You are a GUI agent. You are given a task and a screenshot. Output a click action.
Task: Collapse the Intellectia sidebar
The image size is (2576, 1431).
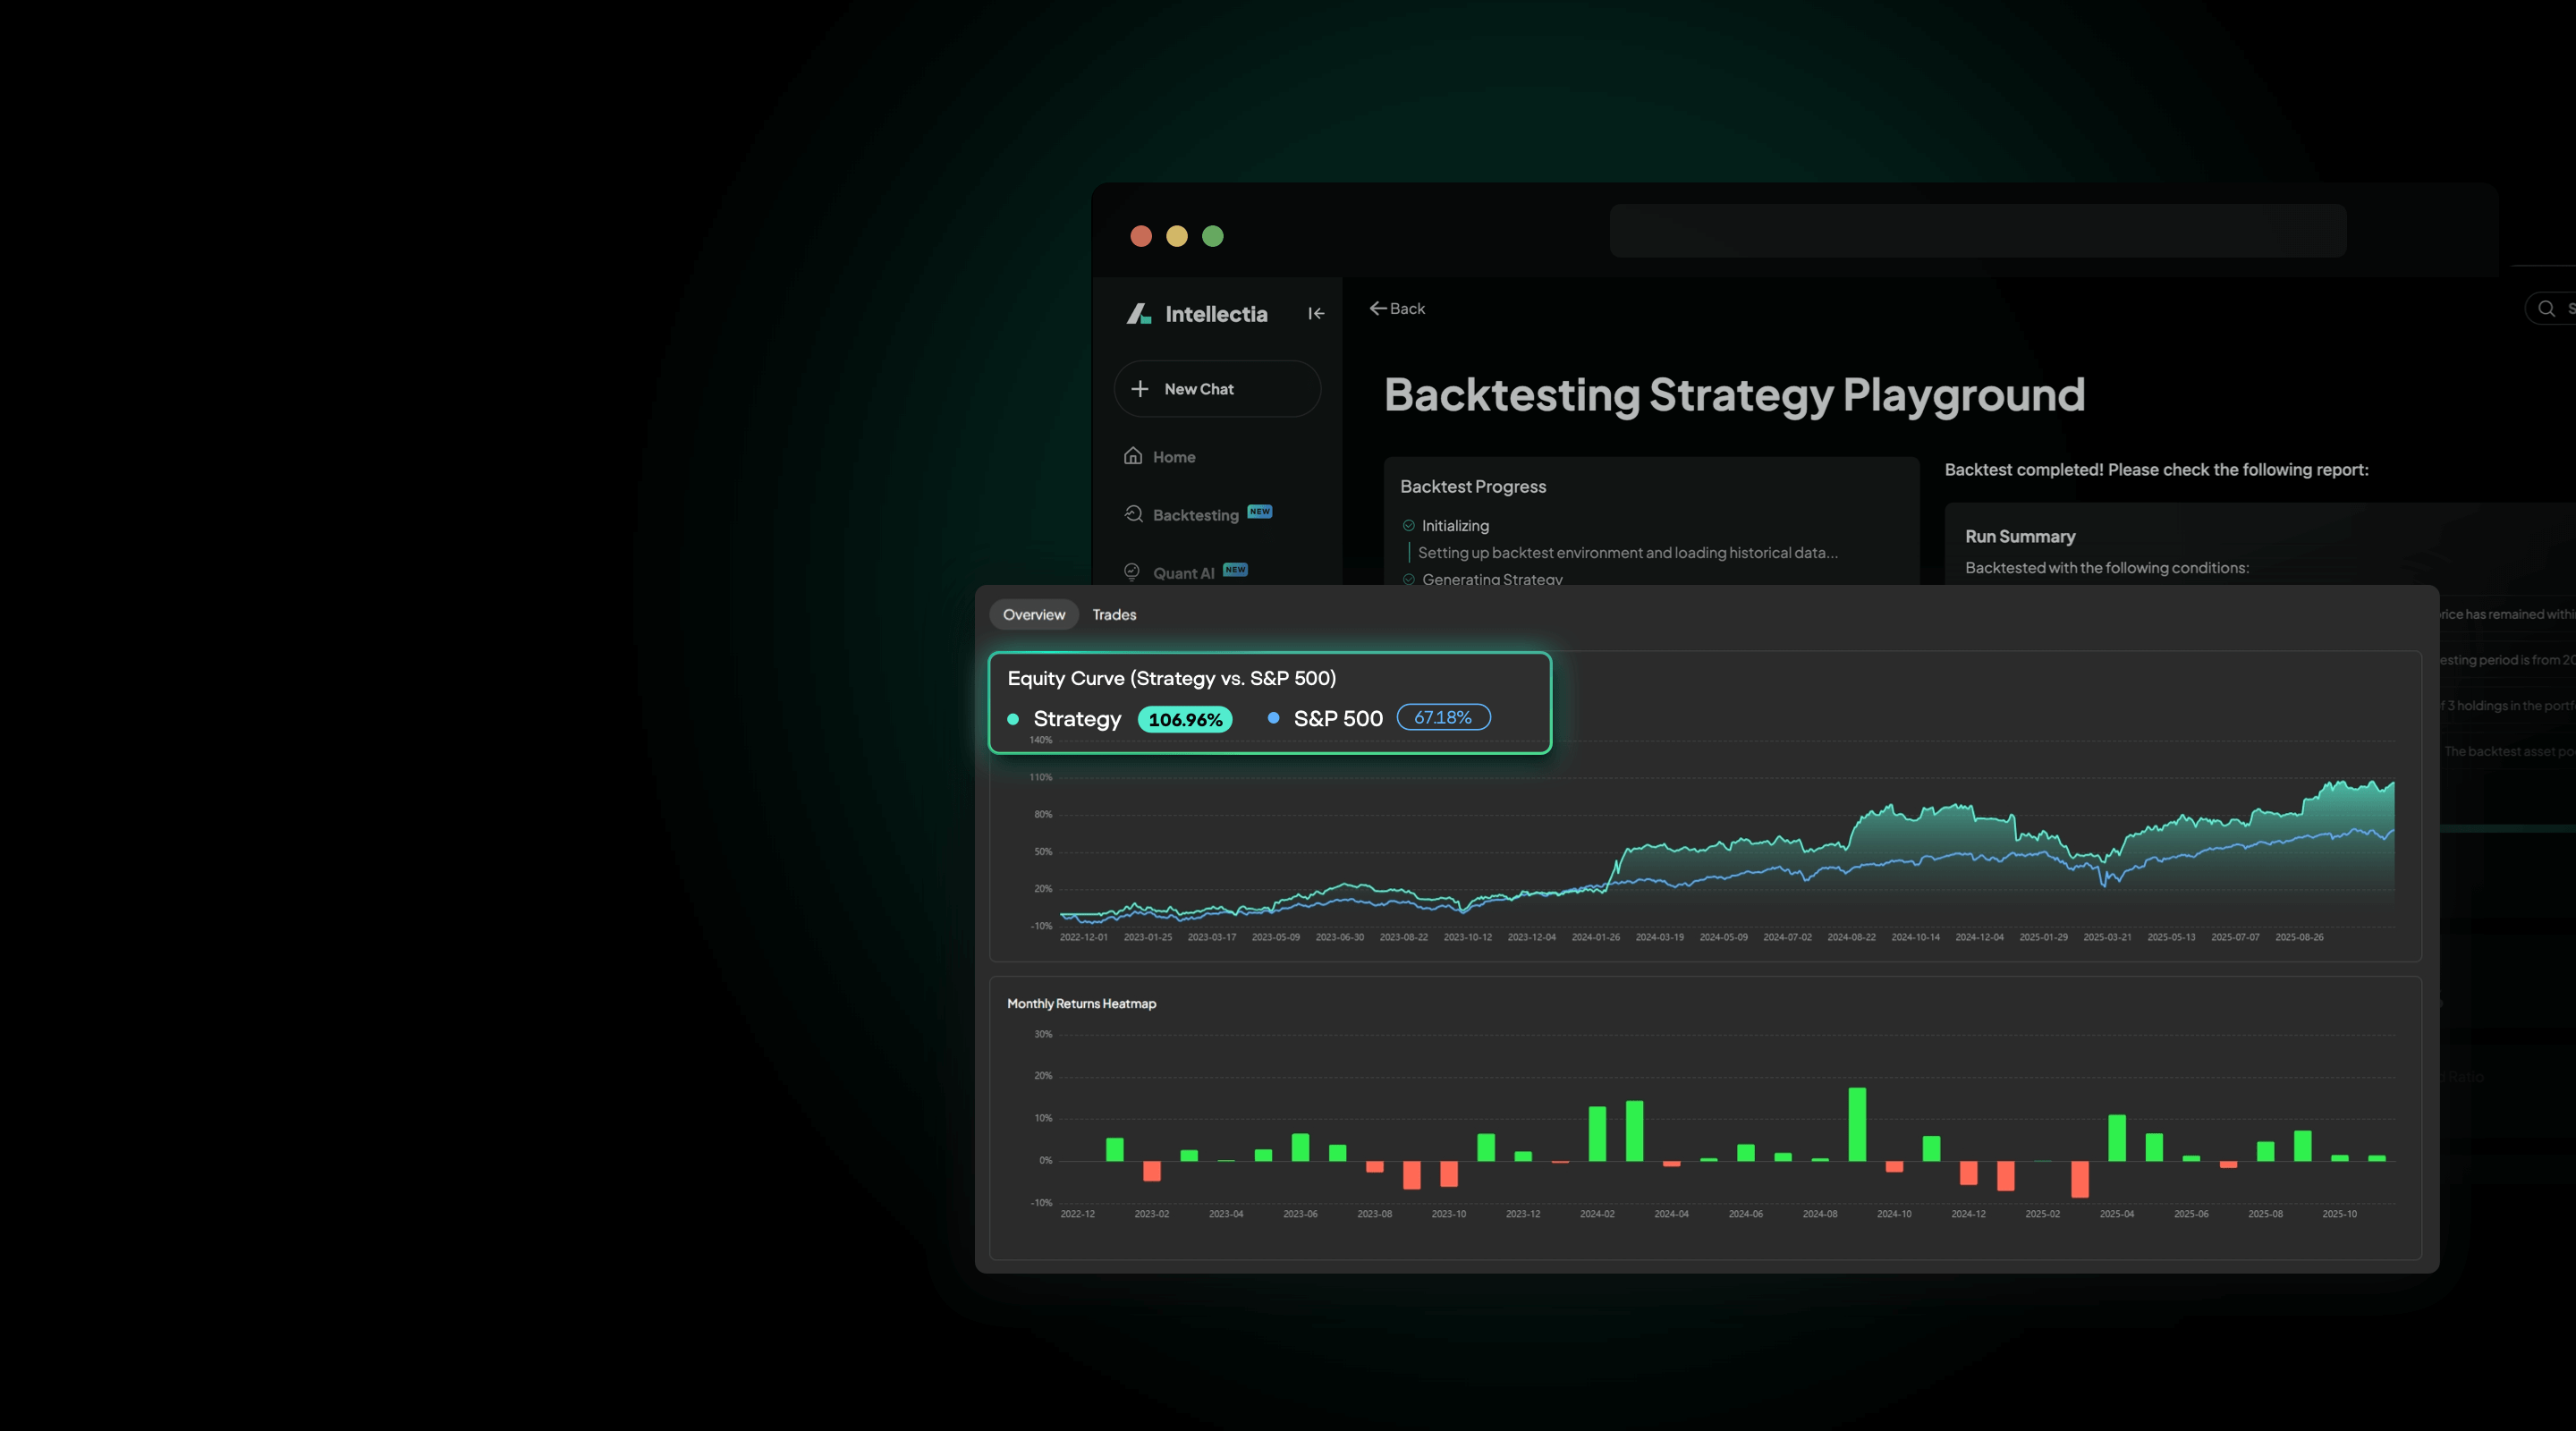[x=1316, y=313]
